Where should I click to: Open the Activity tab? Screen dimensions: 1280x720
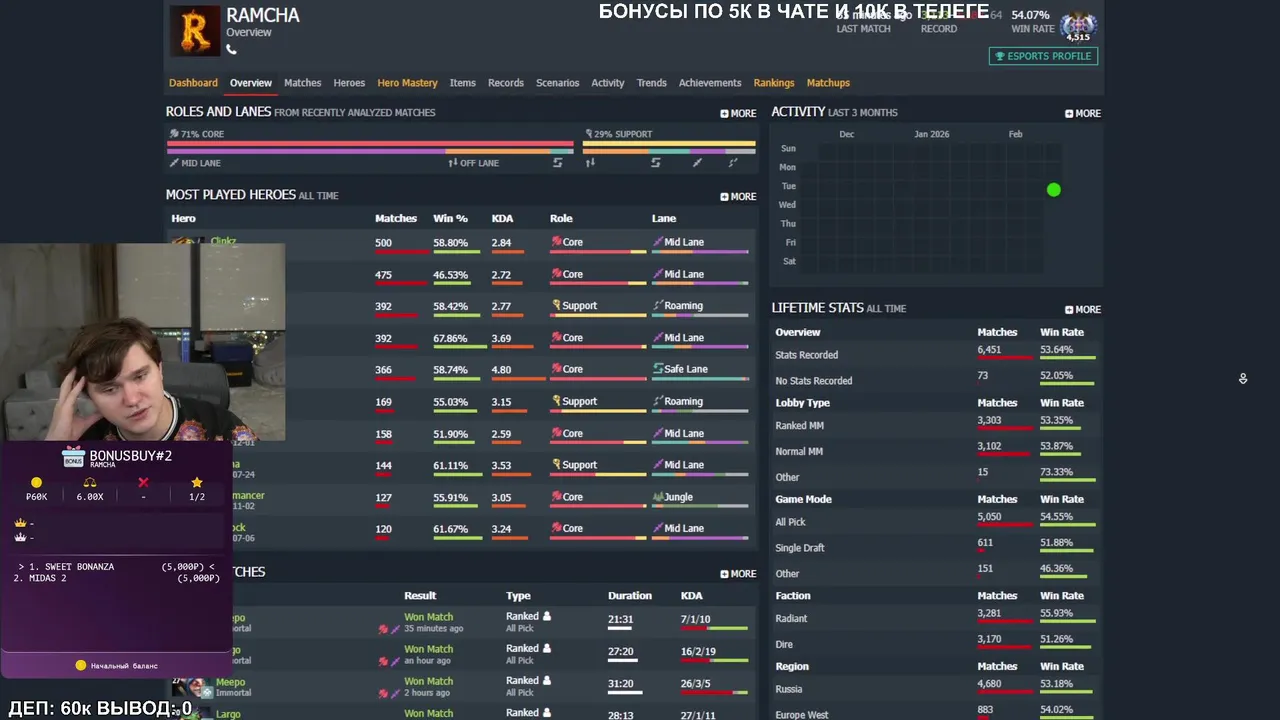(x=608, y=83)
